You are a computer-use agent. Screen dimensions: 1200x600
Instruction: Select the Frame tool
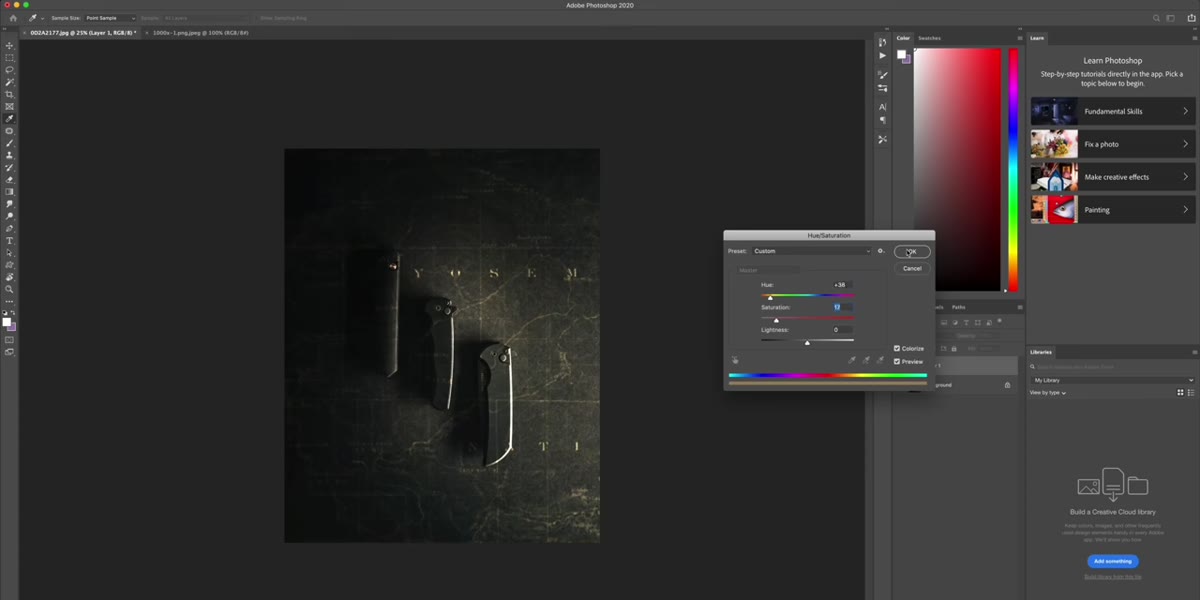click(x=10, y=107)
